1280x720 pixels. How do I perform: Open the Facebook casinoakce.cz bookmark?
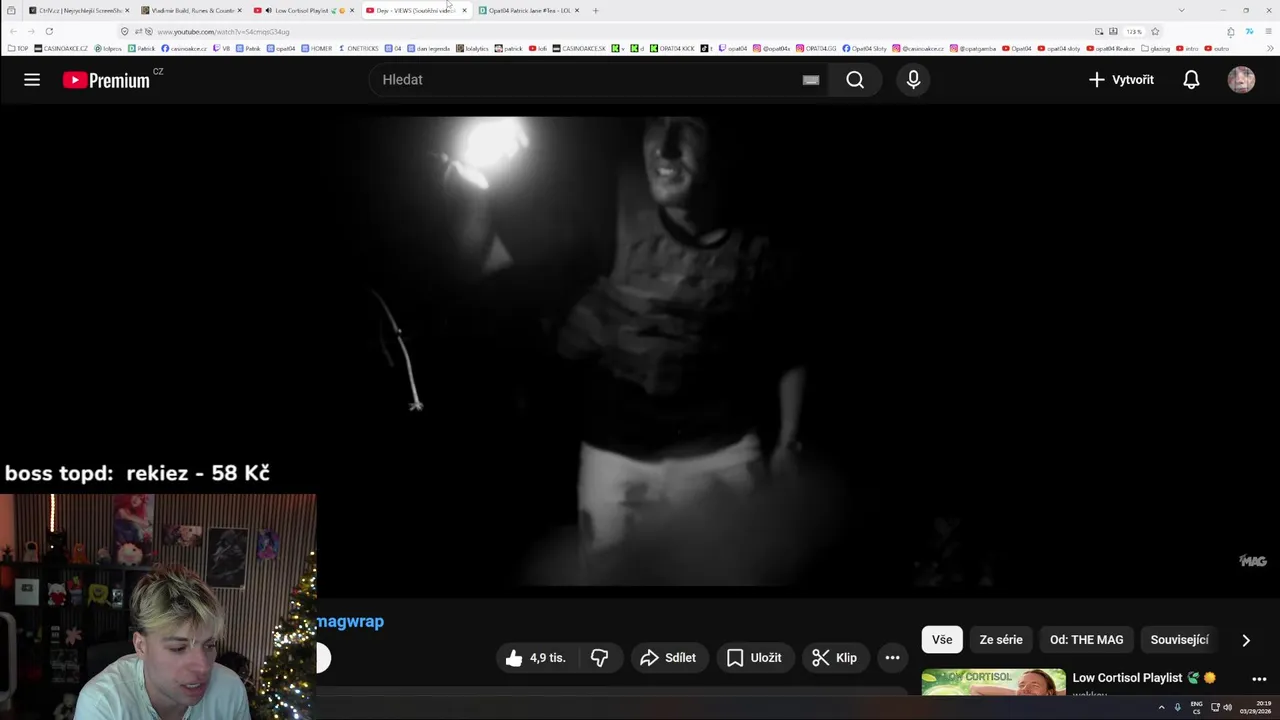(184, 48)
